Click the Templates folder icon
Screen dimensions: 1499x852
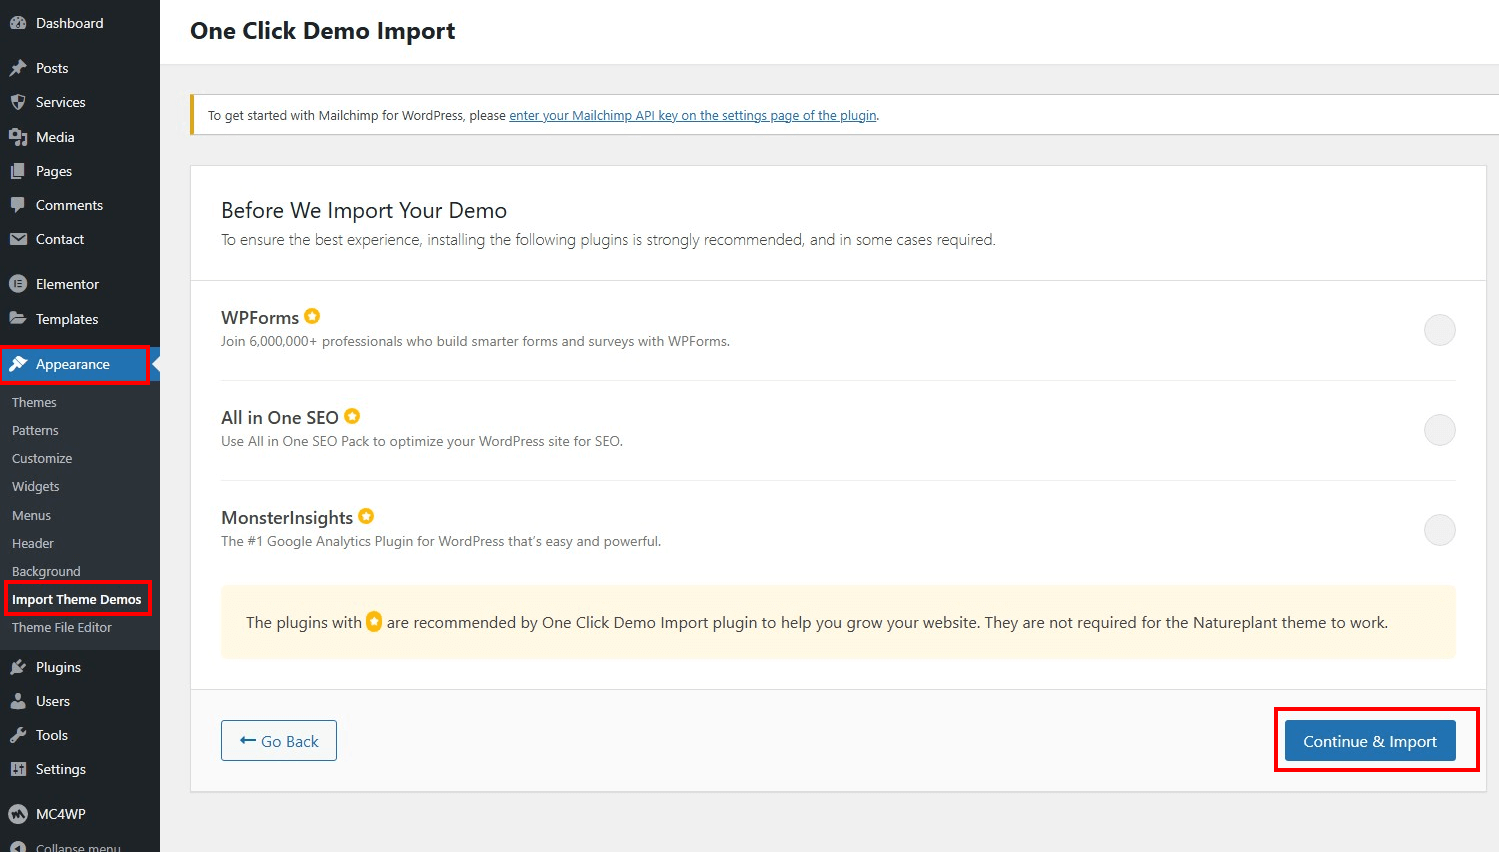[x=18, y=319]
